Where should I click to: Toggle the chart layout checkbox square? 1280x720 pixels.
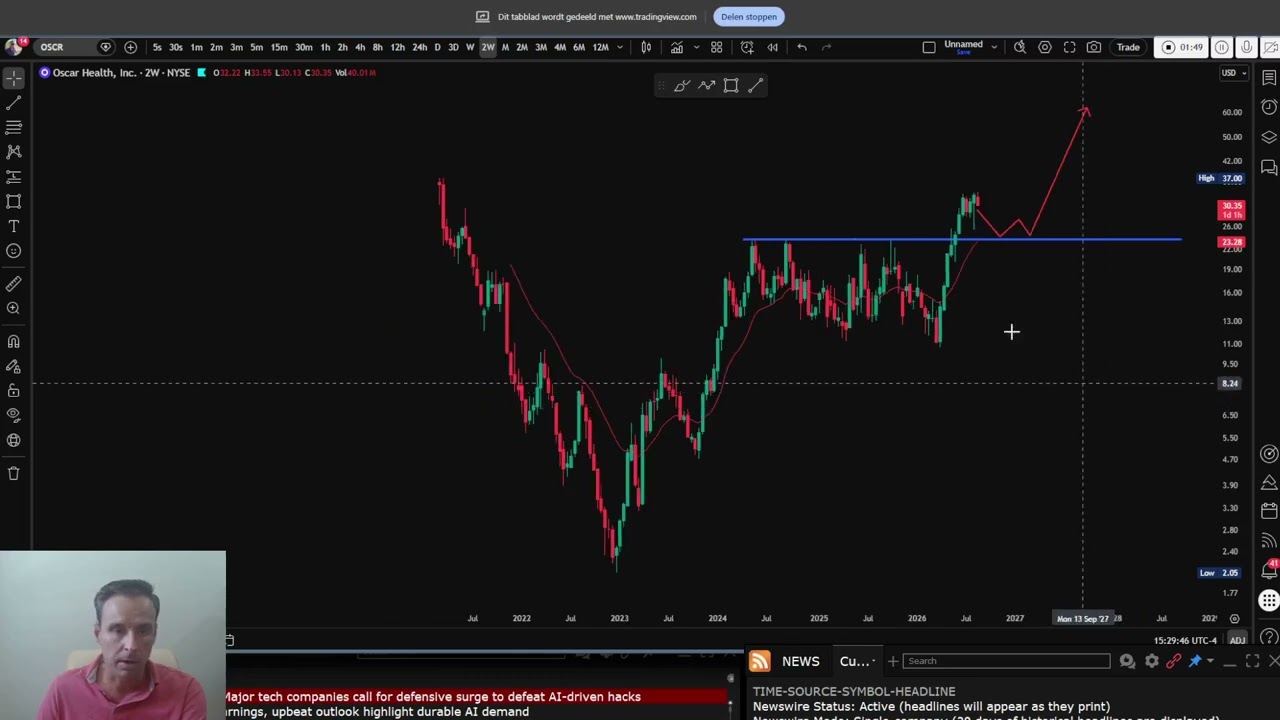click(x=929, y=47)
